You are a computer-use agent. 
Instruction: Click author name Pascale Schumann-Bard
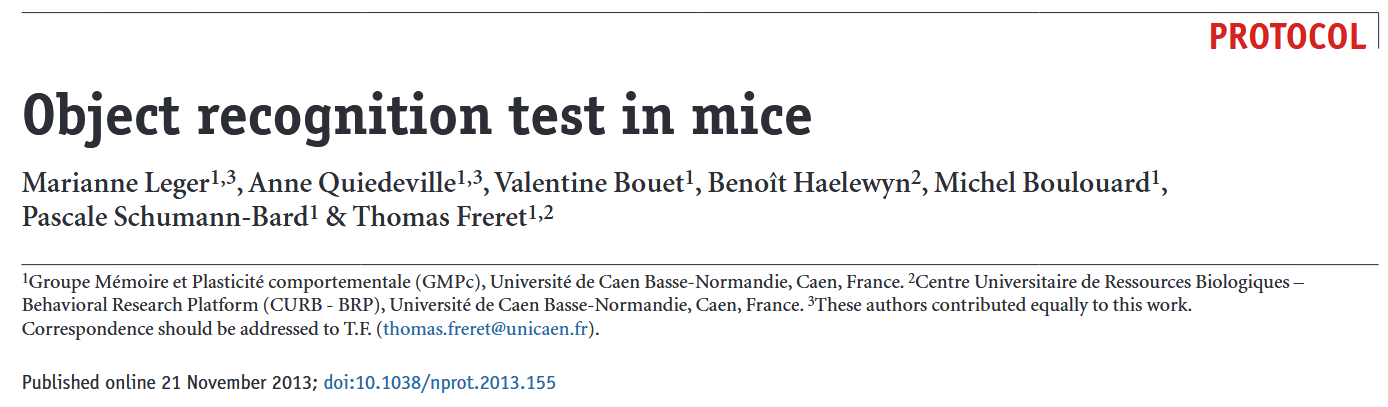pyautogui.click(x=165, y=218)
